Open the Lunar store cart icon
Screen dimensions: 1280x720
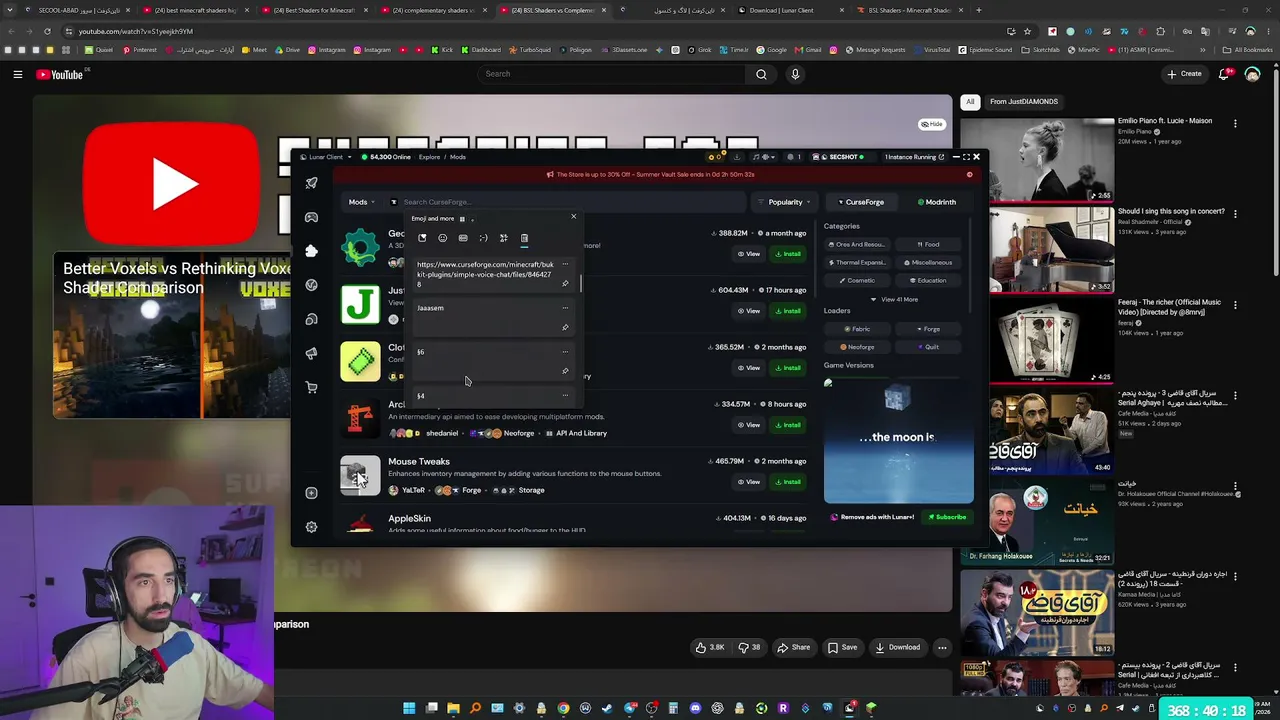pos(311,388)
